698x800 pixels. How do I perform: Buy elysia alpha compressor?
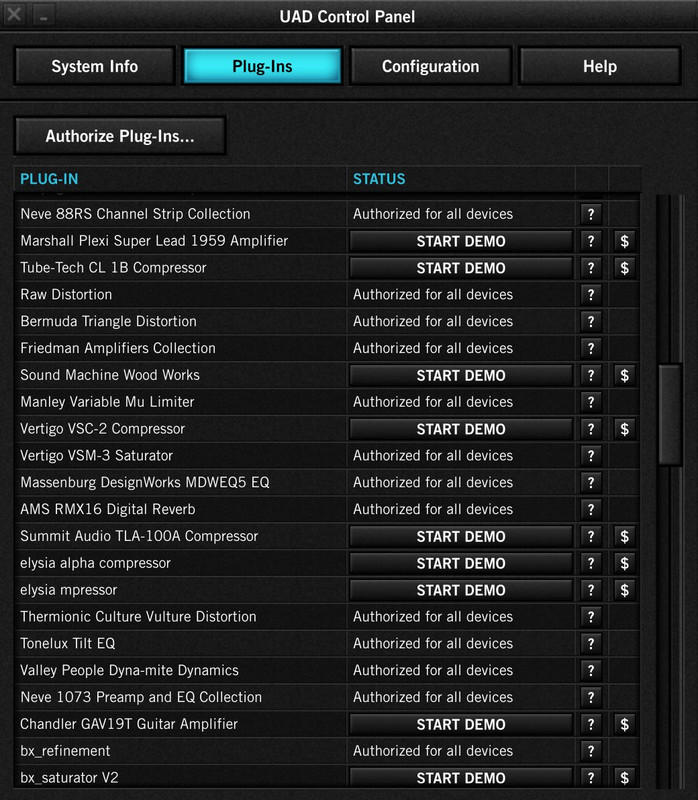[624, 563]
